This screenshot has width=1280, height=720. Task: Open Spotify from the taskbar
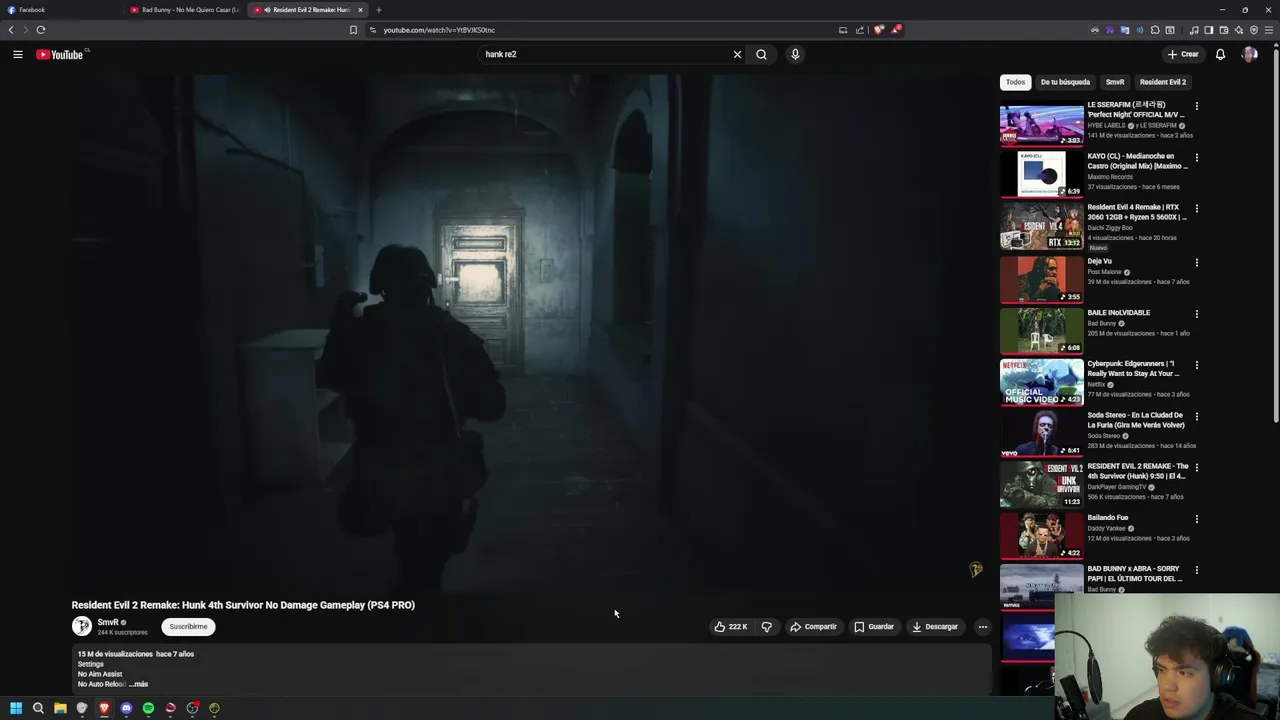148,708
